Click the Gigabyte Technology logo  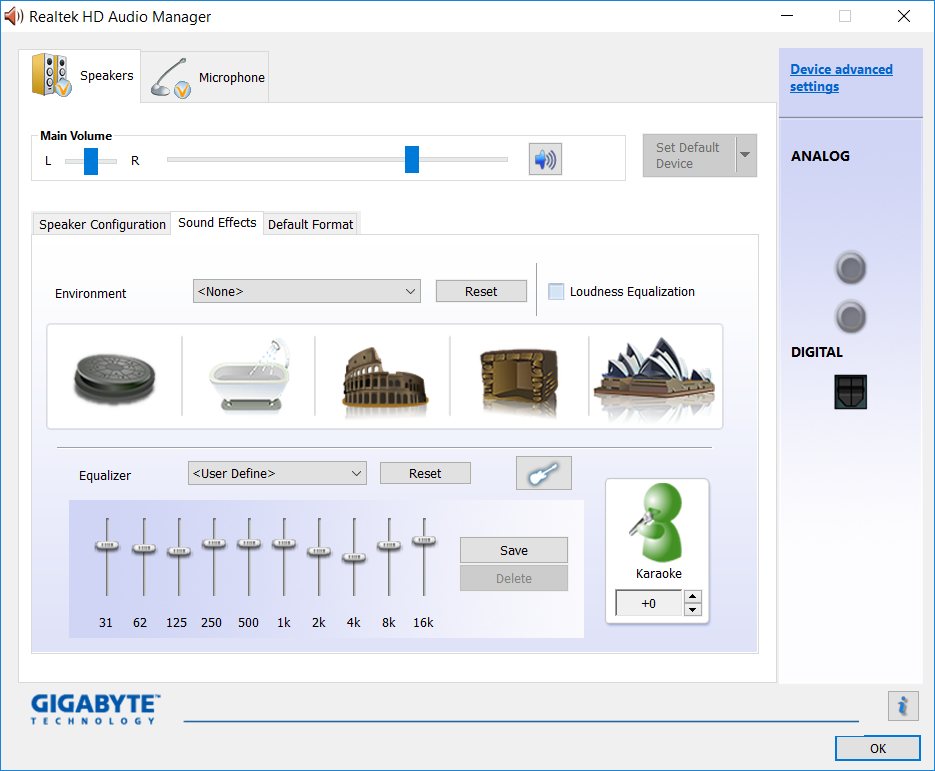point(95,708)
